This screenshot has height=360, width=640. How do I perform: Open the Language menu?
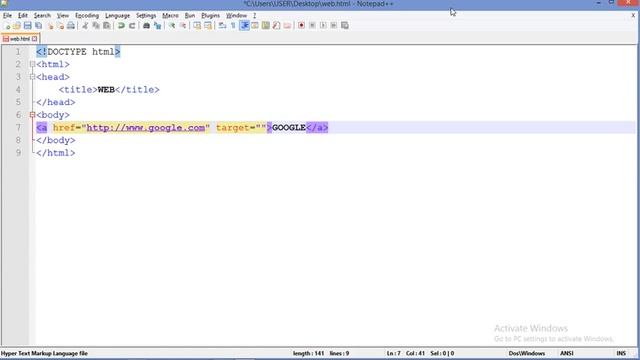click(118, 16)
